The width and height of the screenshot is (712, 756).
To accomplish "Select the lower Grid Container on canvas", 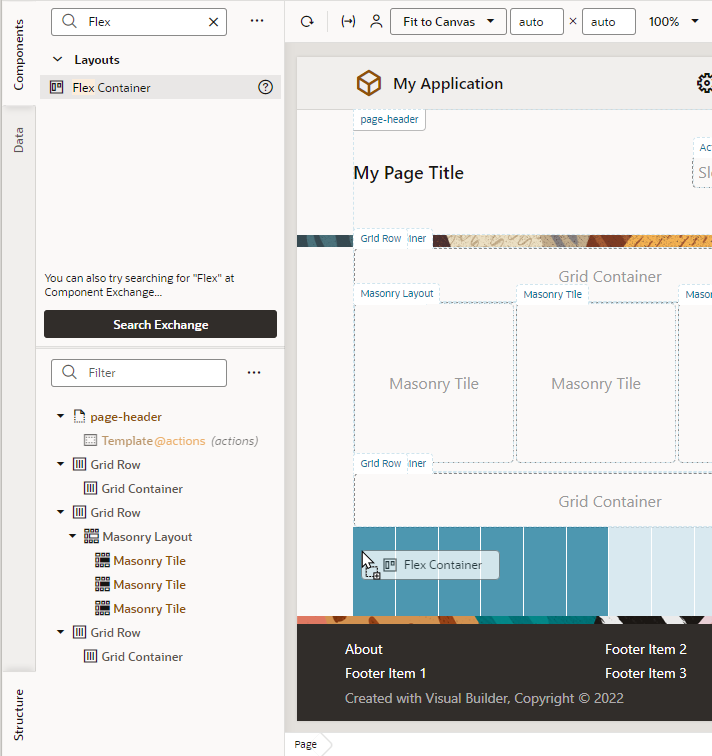I will [x=610, y=501].
